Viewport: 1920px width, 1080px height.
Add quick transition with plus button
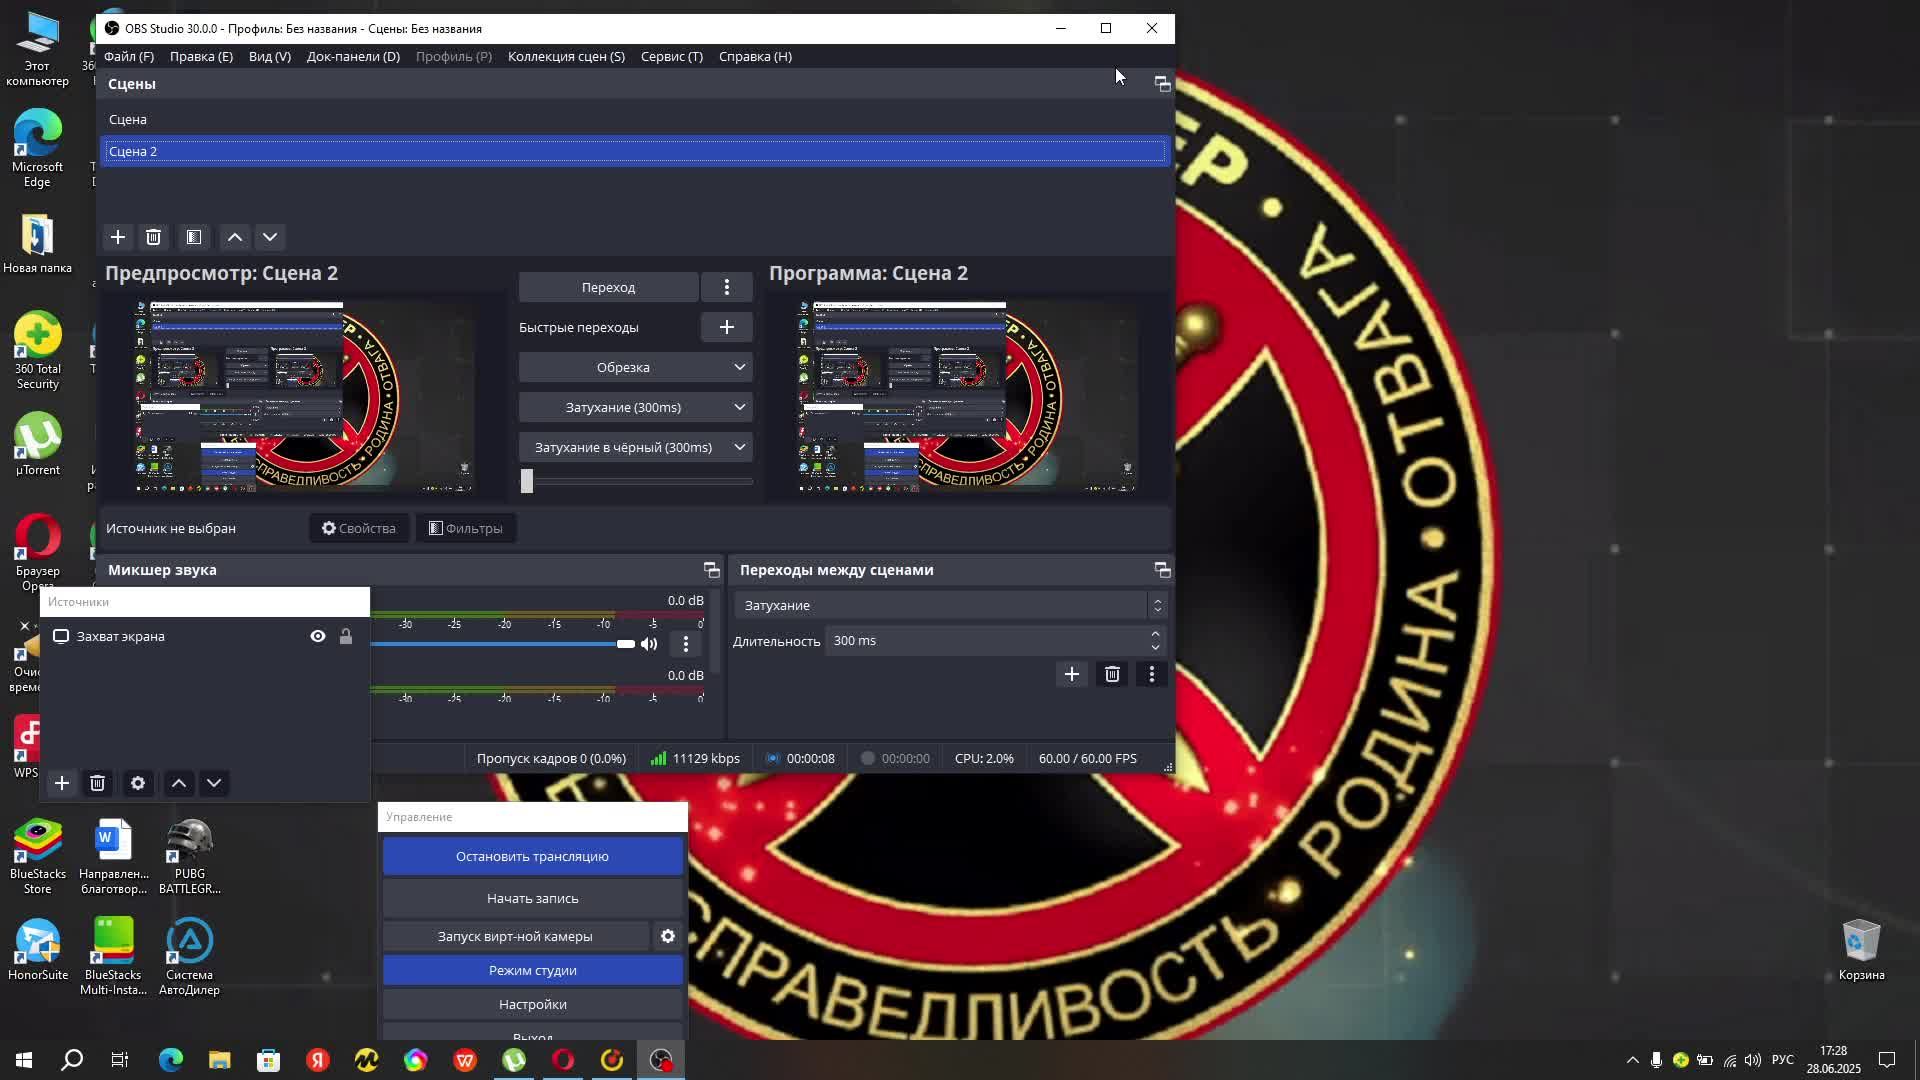pyautogui.click(x=726, y=327)
